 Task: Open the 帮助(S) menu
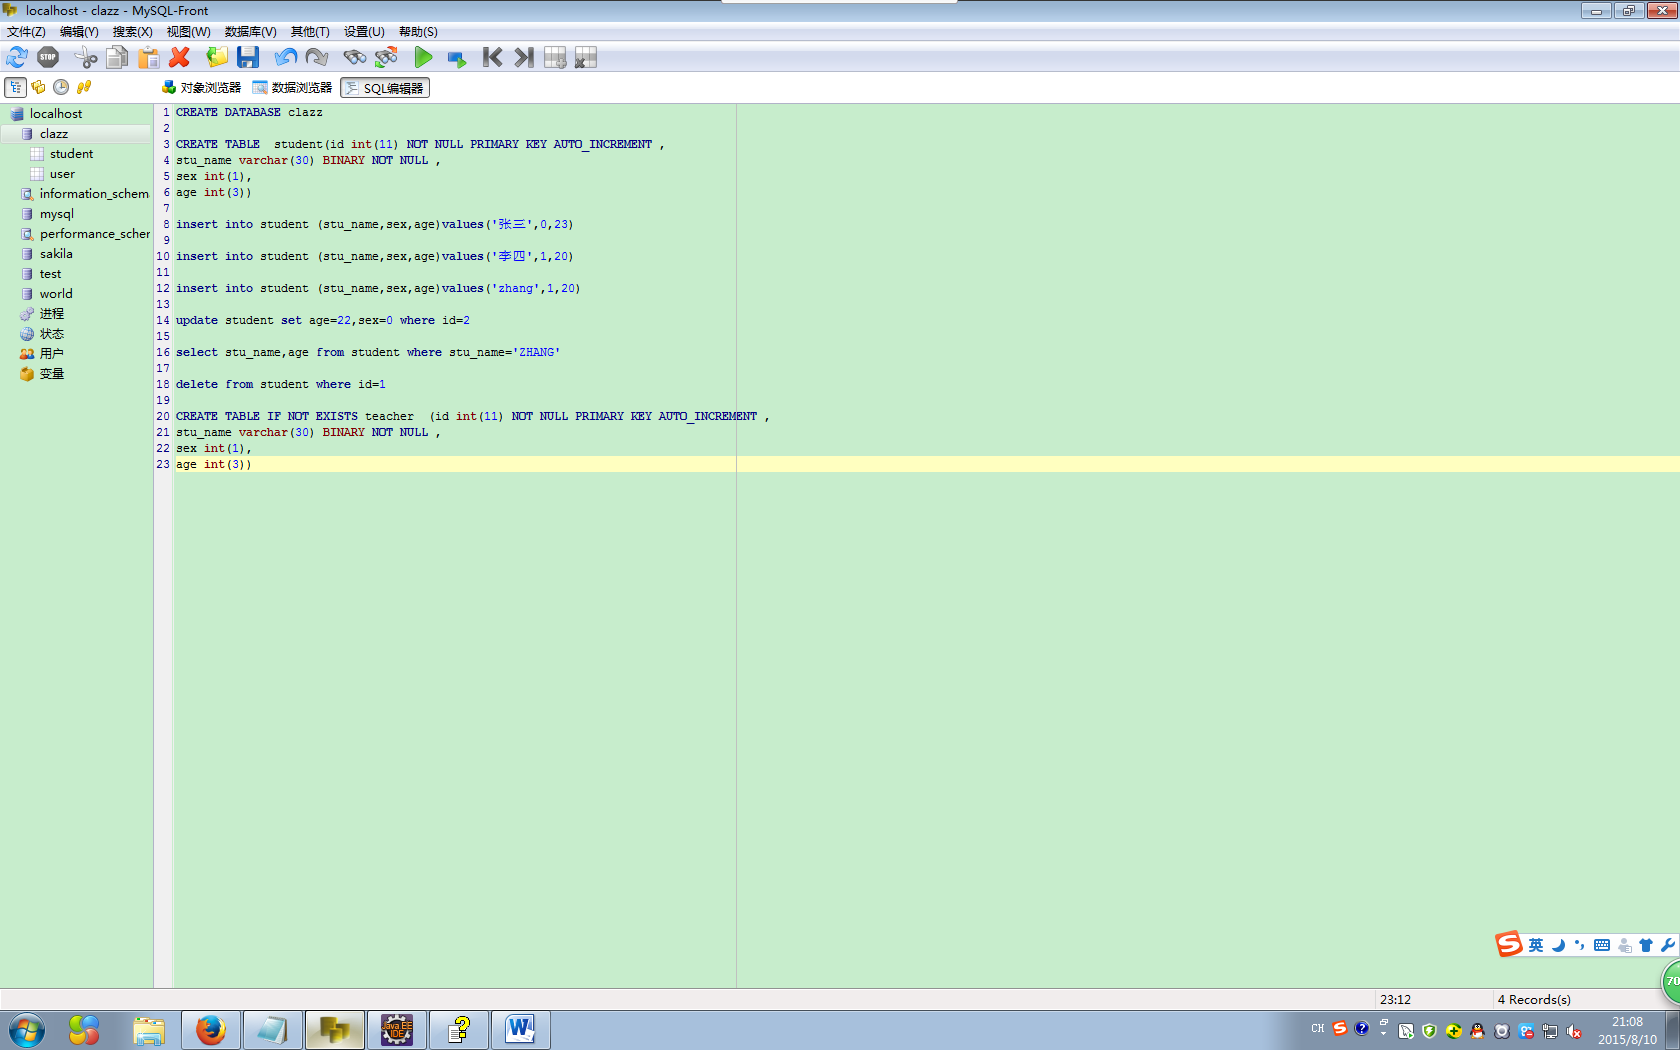[418, 32]
